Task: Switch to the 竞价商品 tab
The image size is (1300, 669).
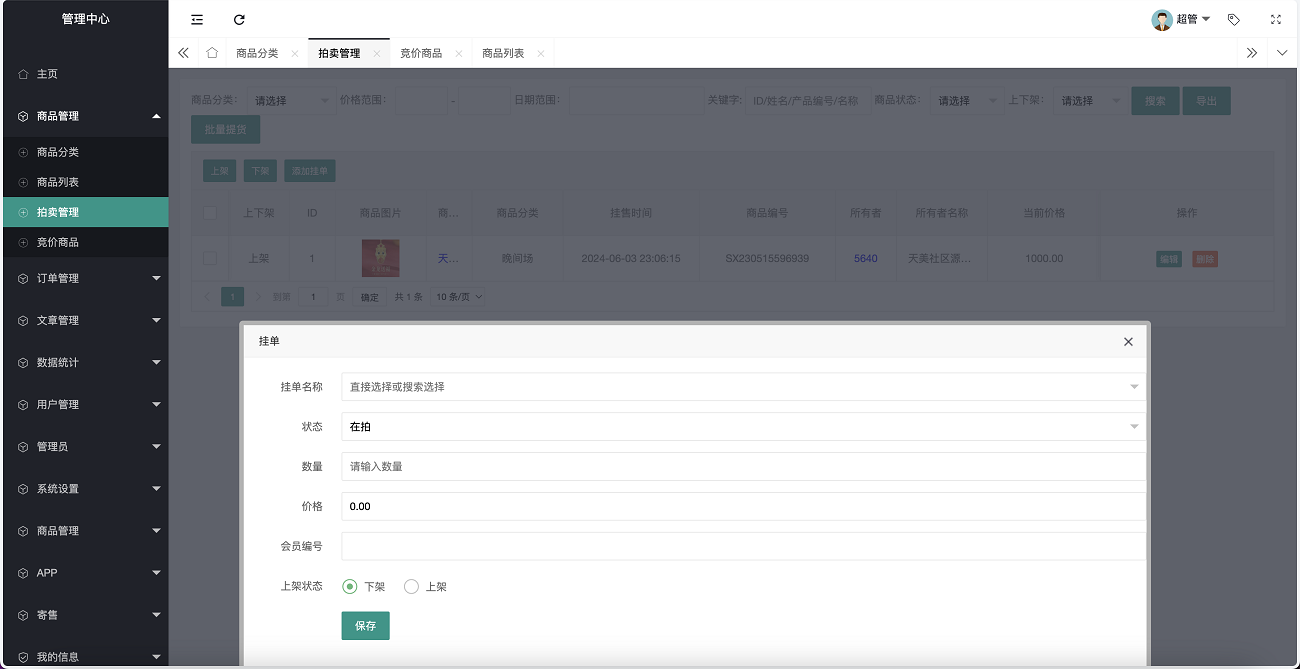Action: (x=421, y=53)
